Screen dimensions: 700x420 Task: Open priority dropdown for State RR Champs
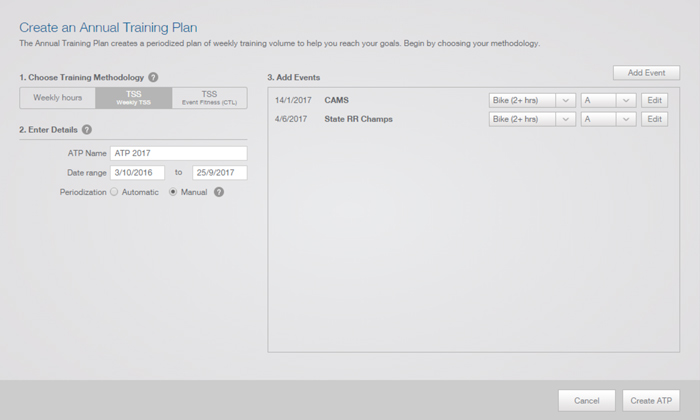pyautogui.click(x=608, y=119)
